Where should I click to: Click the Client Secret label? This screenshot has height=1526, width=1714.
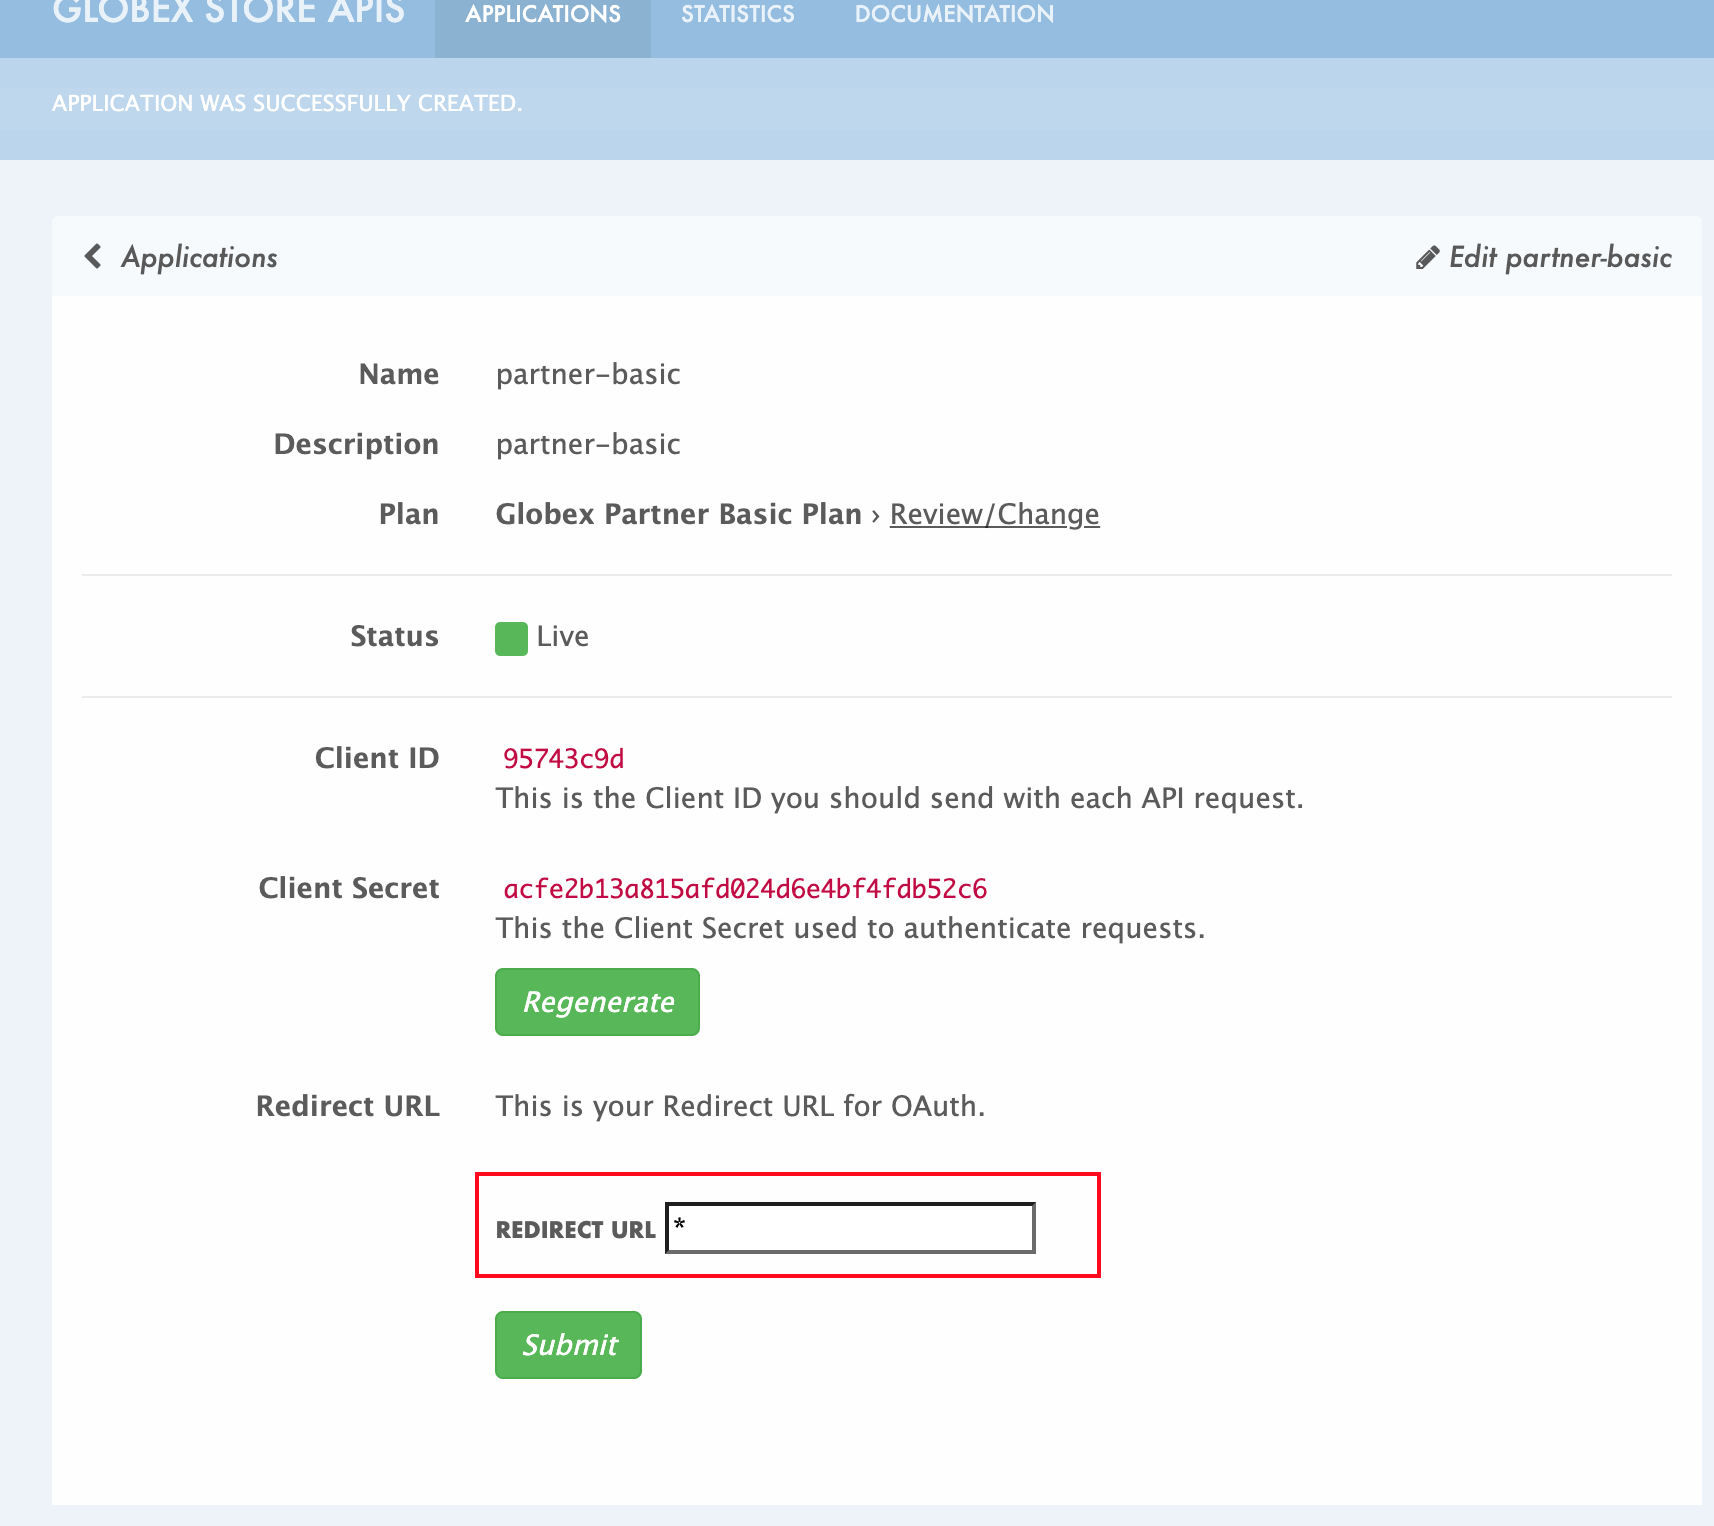349,888
